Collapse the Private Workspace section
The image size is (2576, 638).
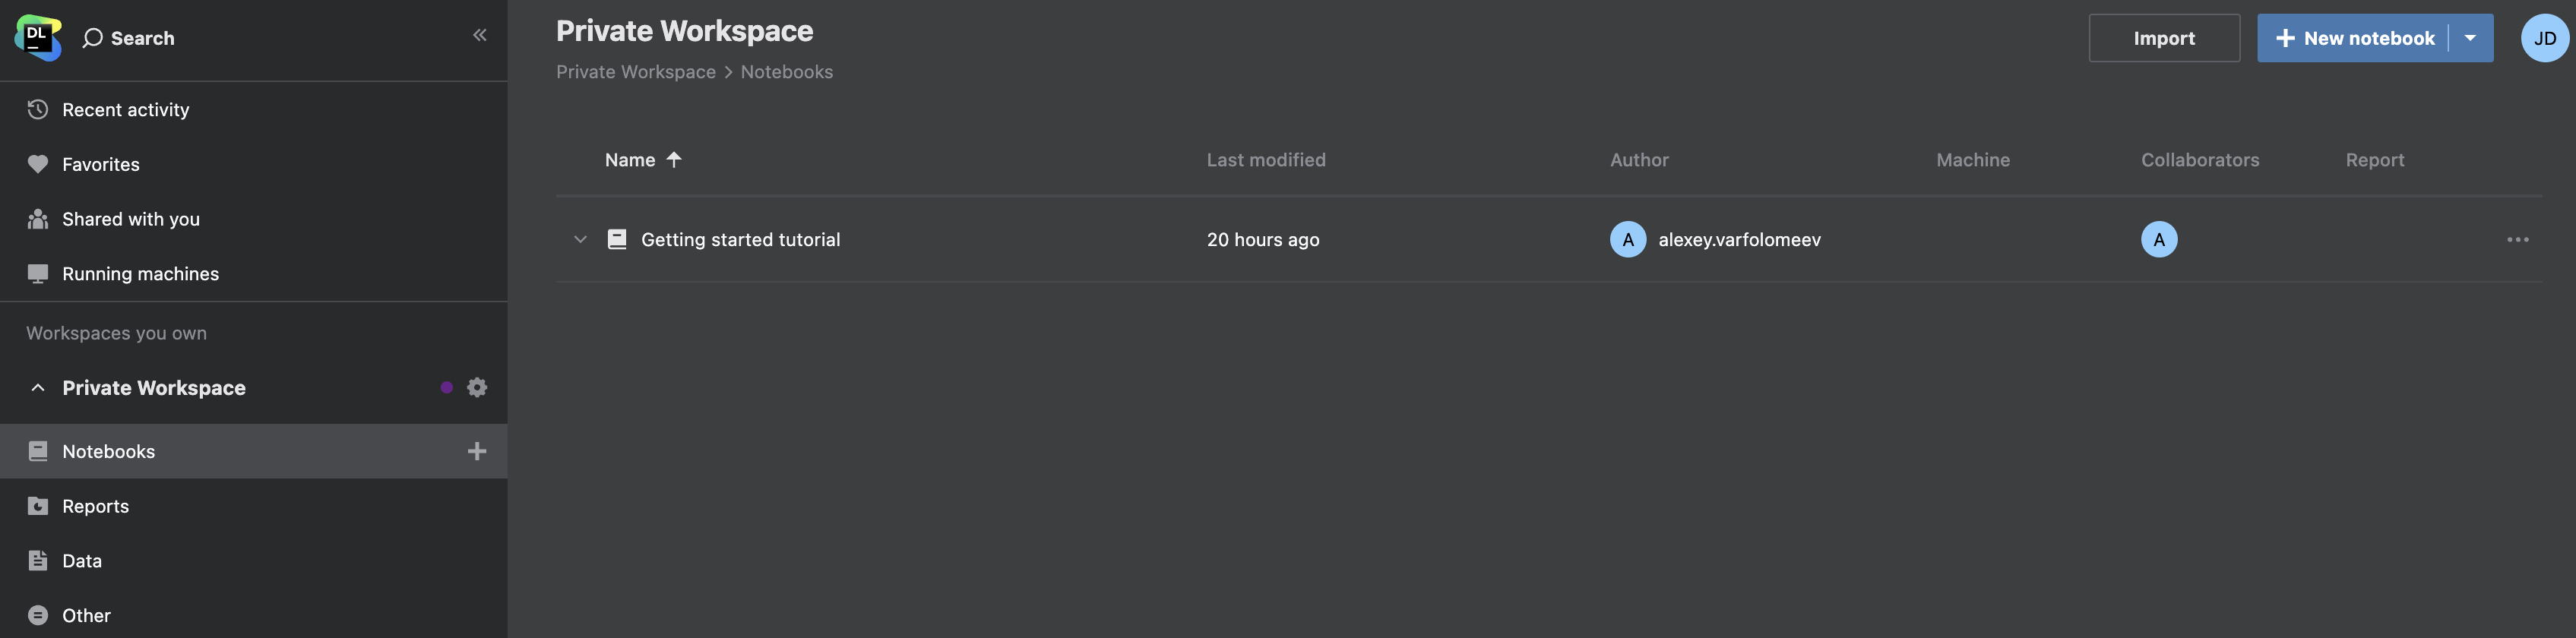pos(37,387)
